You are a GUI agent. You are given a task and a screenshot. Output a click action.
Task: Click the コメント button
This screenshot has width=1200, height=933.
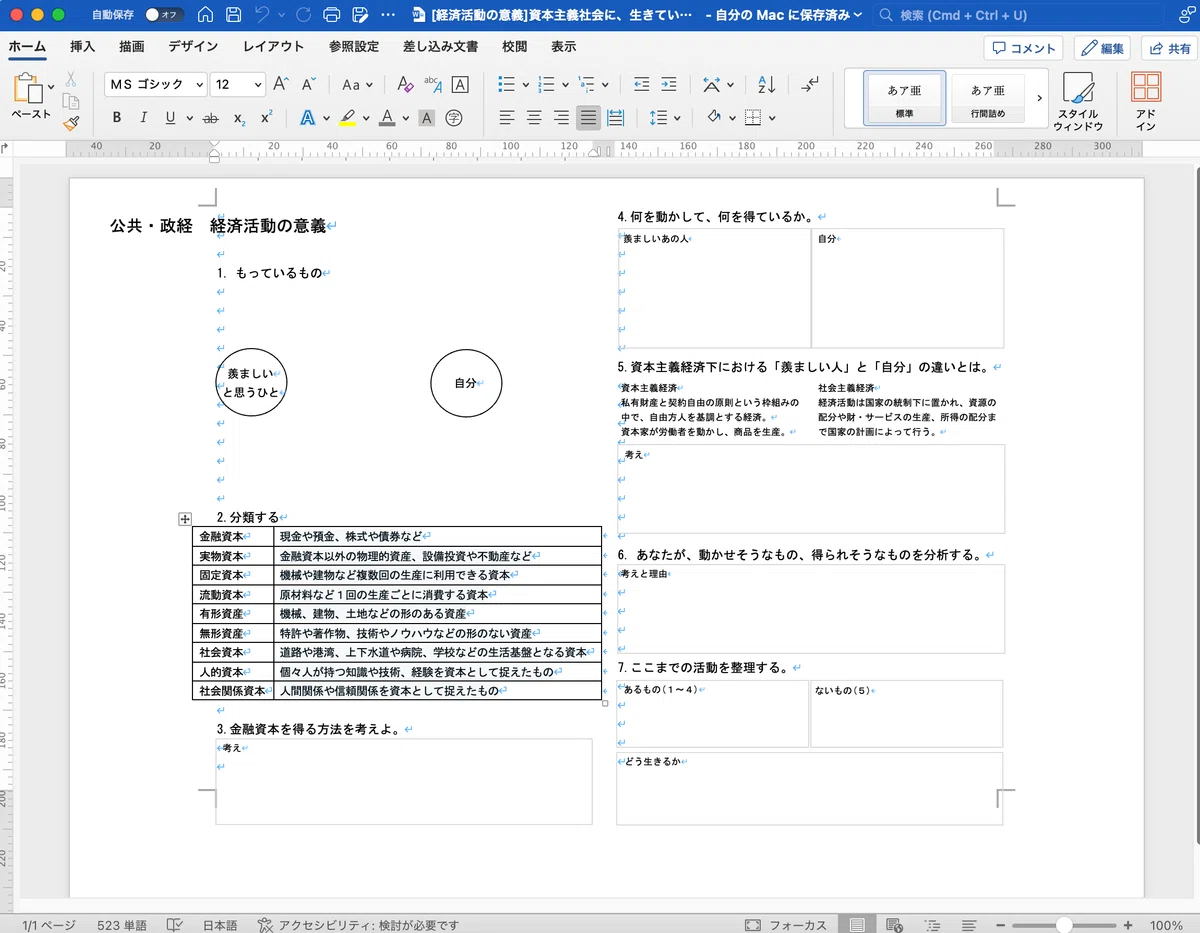(1023, 48)
